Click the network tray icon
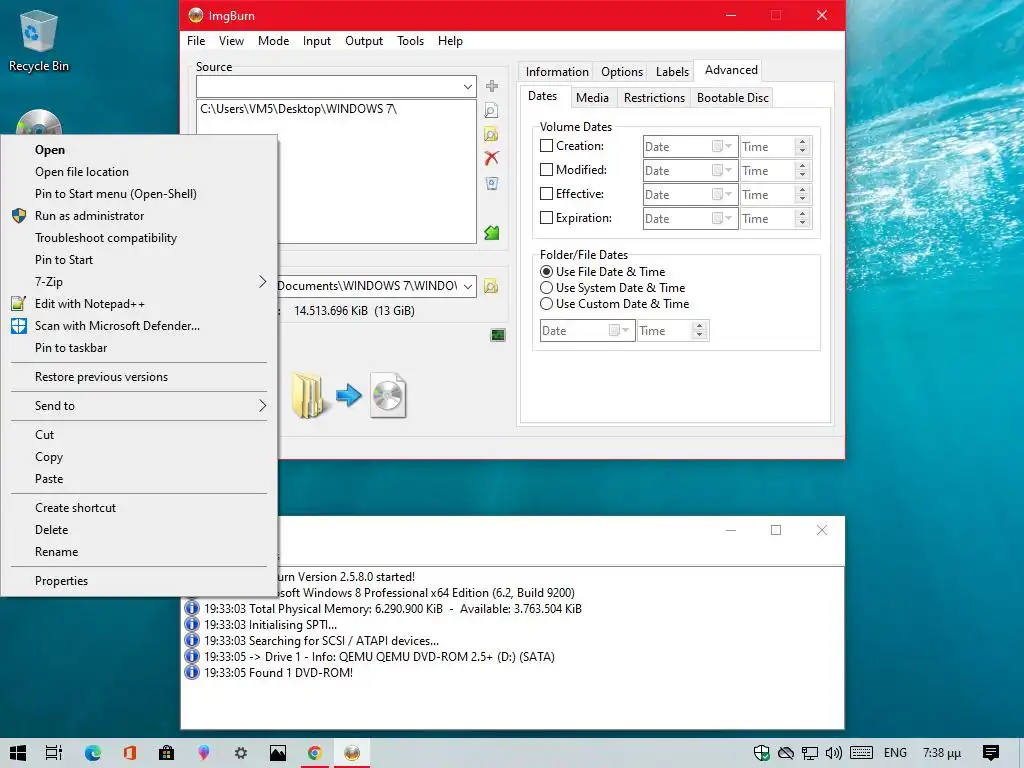Image resolution: width=1024 pixels, height=768 pixels. [810, 753]
